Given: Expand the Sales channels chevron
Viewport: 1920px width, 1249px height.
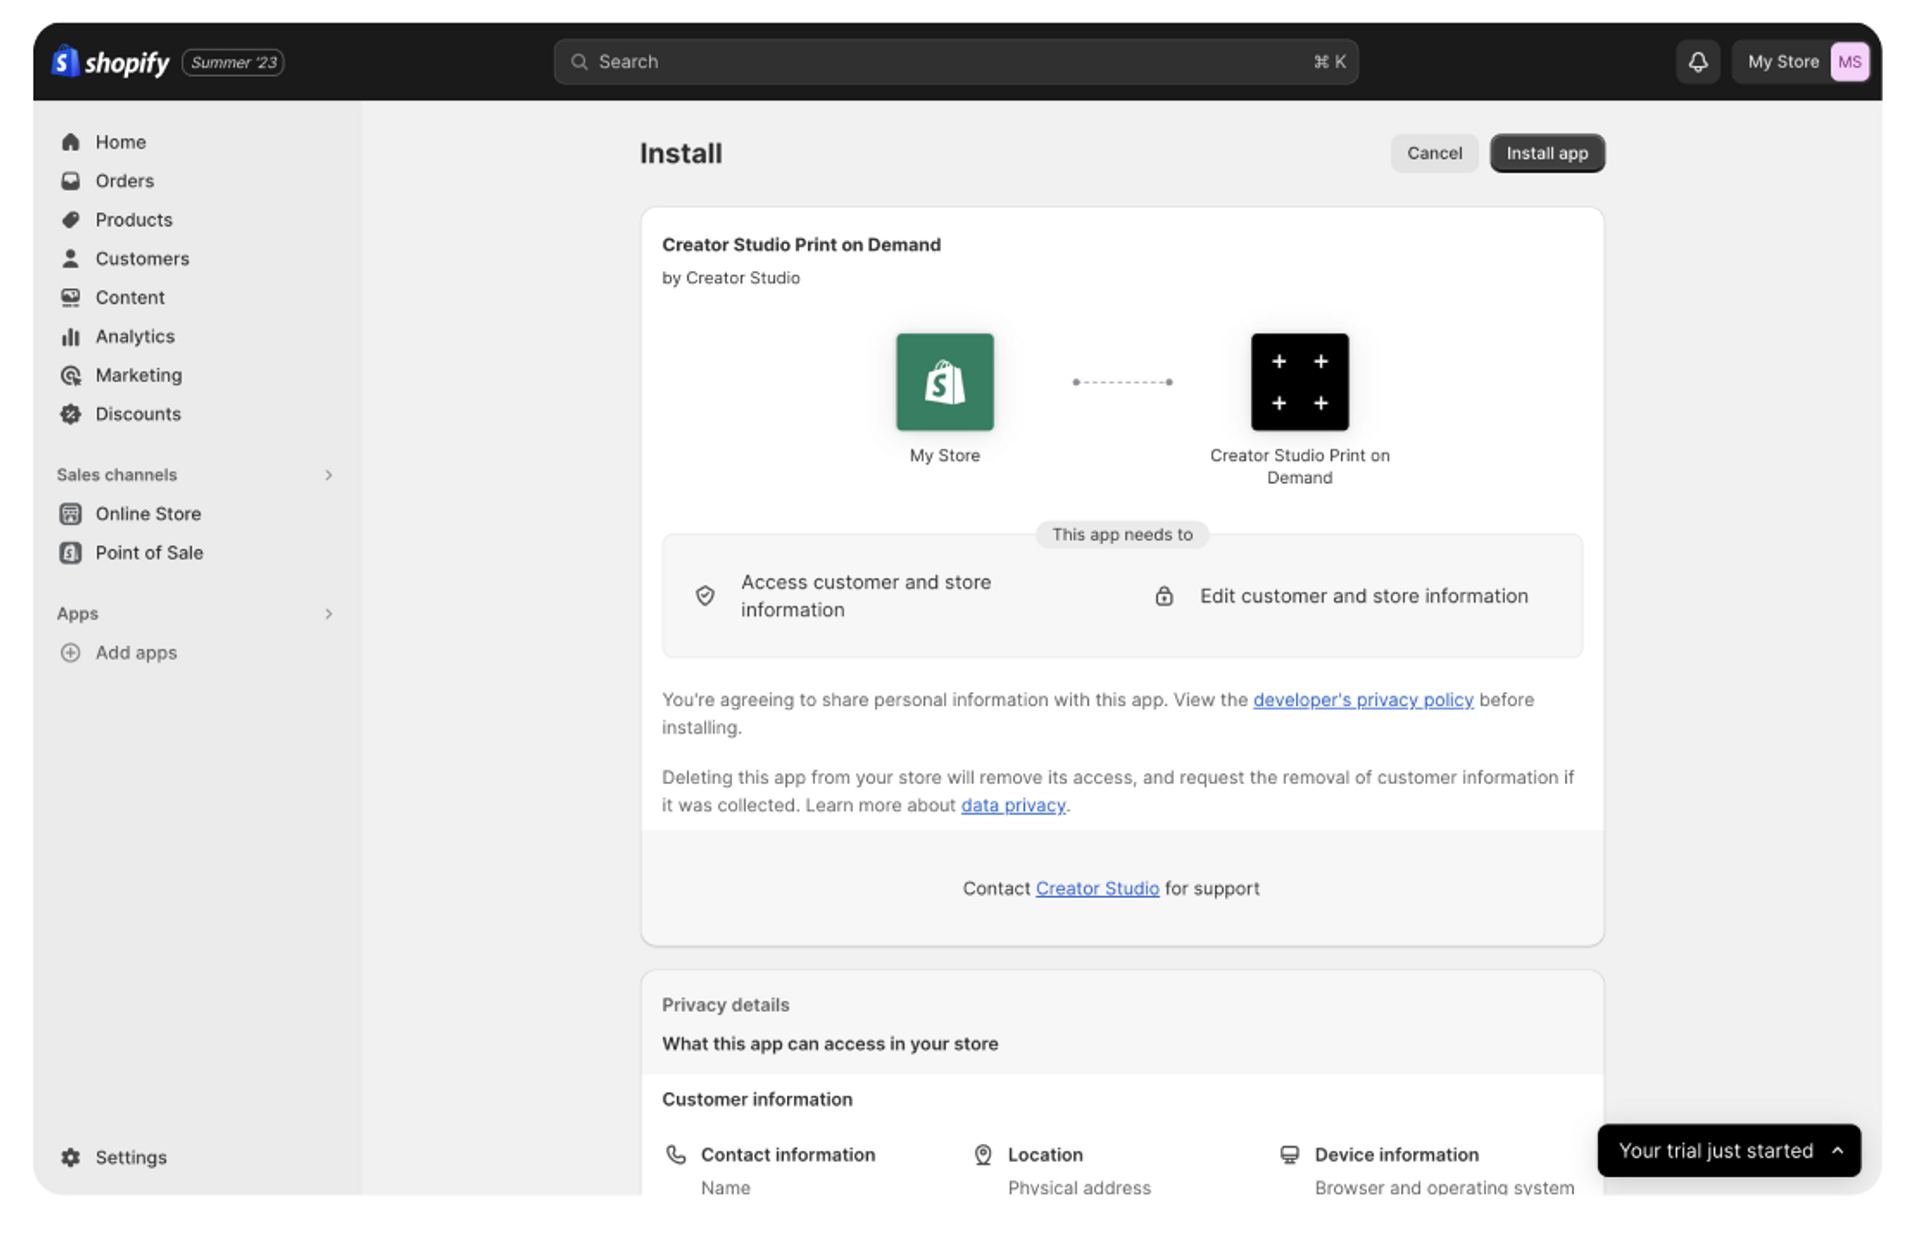Looking at the screenshot, I should [328, 475].
